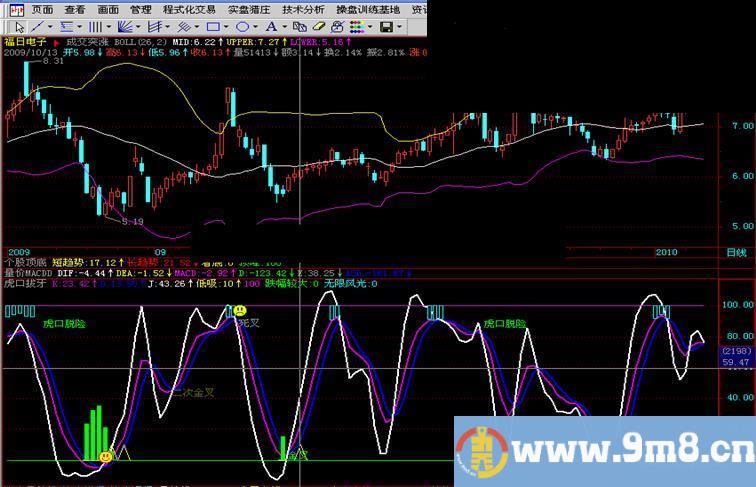This screenshot has height=487, width=756.
Task: Select the rectangle drawing tool
Action: click(211, 27)
